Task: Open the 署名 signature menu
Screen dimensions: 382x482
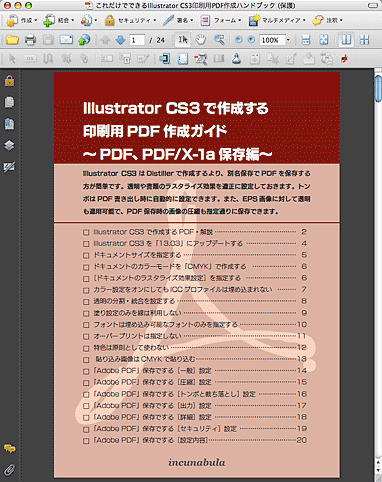Action: point(178,21)
